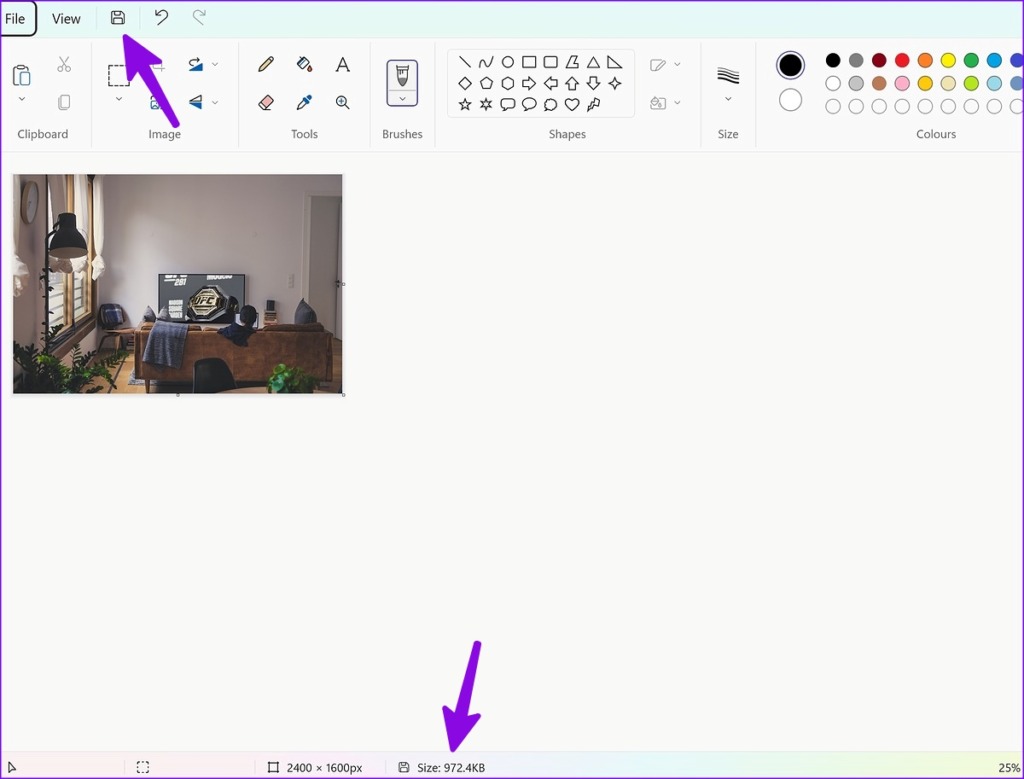
Task: Select the heart shape
Action: coord(571,103)
